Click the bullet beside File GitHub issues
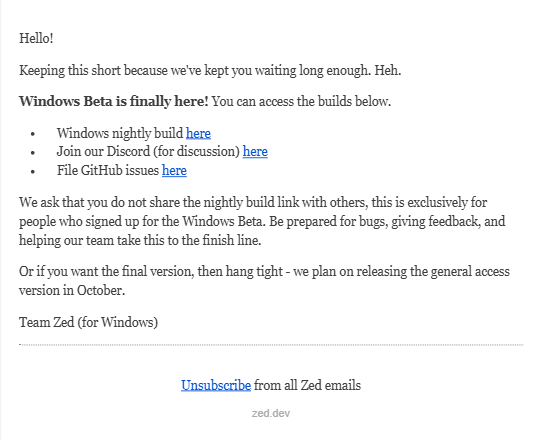Viewport: 539px width, 440px height. (x=33, y=171)
